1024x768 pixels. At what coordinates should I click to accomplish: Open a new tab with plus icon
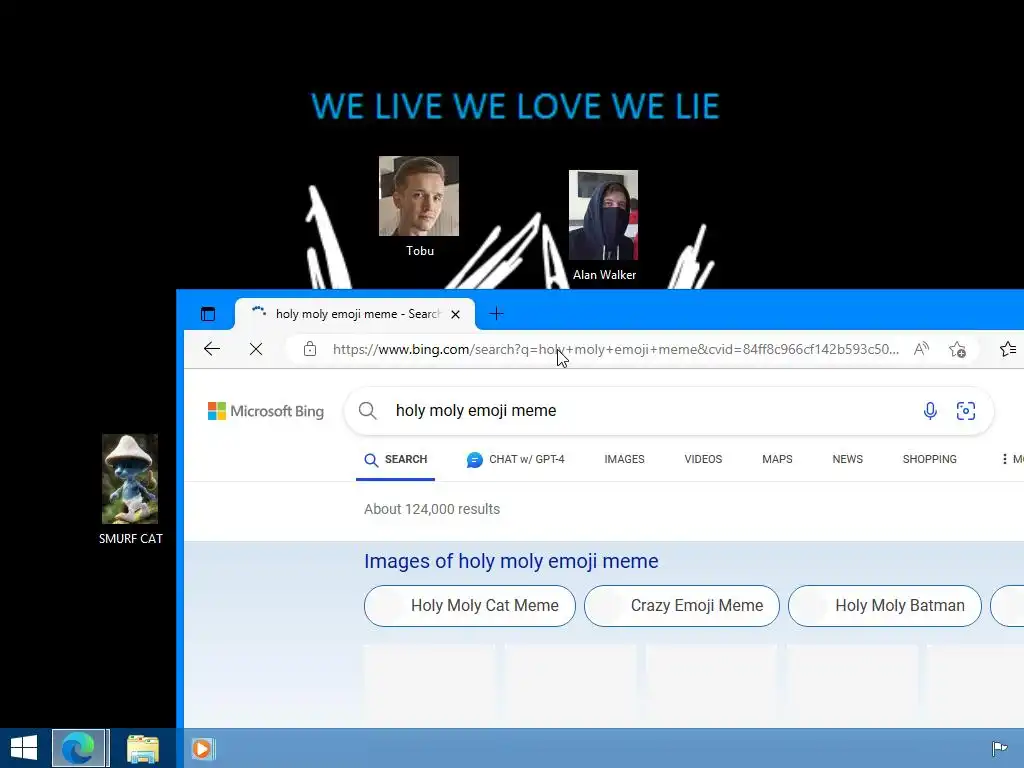coord(496,314)
